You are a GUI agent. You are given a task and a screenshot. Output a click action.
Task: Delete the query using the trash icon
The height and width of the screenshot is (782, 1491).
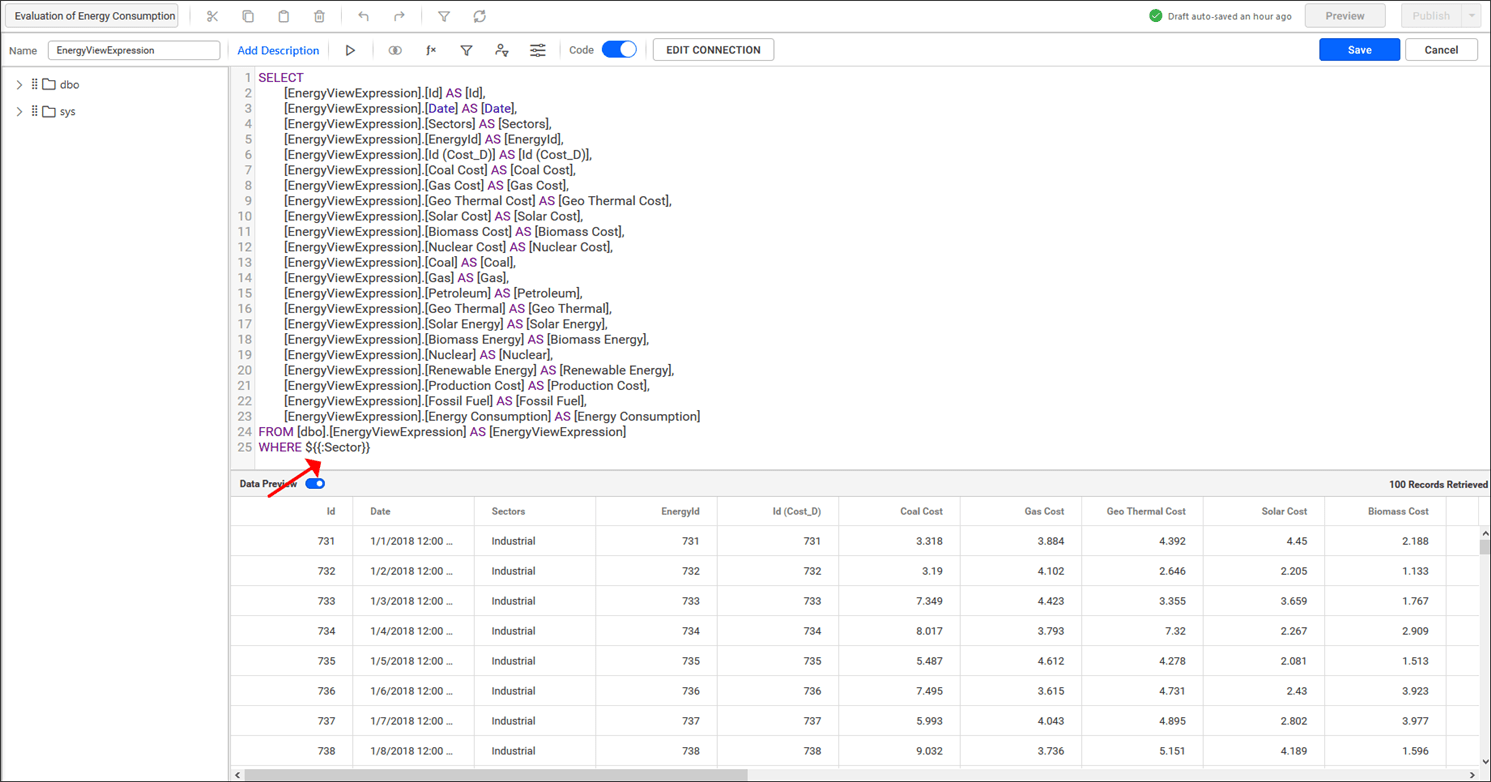point(320,16)
